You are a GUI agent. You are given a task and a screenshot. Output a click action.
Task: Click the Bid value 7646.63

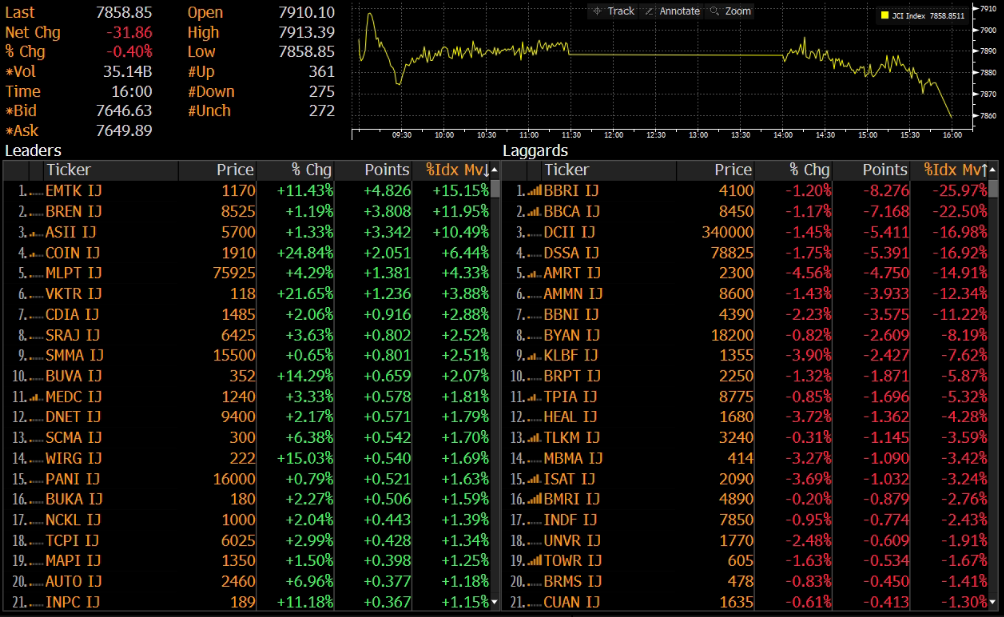click(124, 111)
